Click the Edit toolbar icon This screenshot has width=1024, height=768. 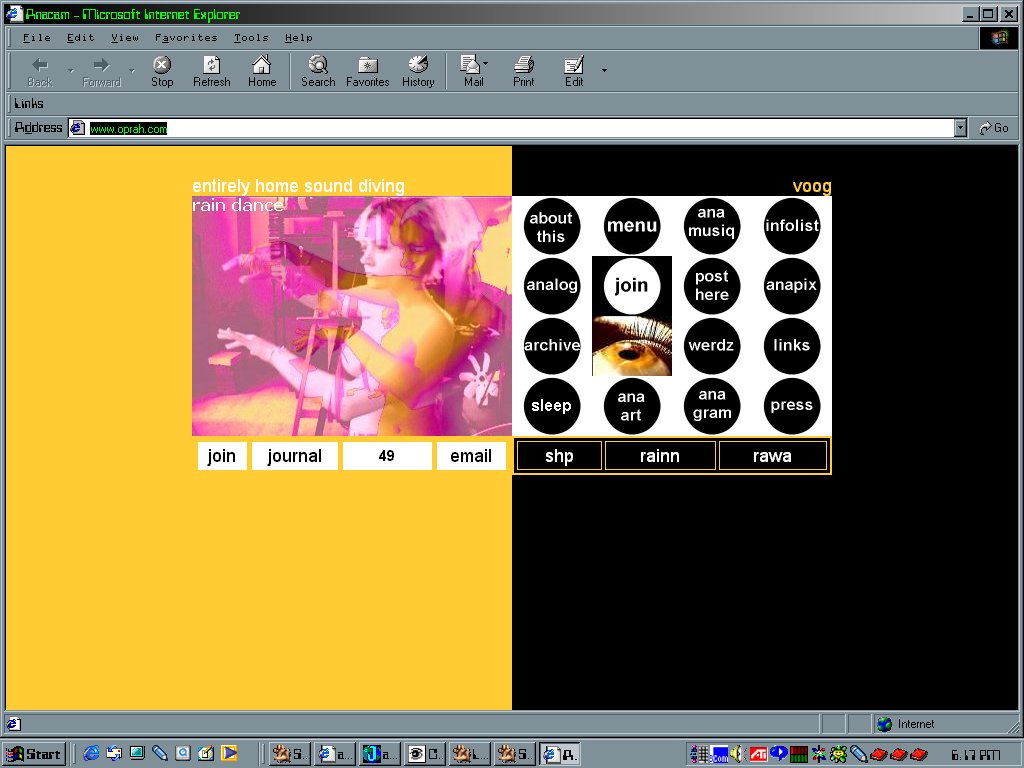573,71
